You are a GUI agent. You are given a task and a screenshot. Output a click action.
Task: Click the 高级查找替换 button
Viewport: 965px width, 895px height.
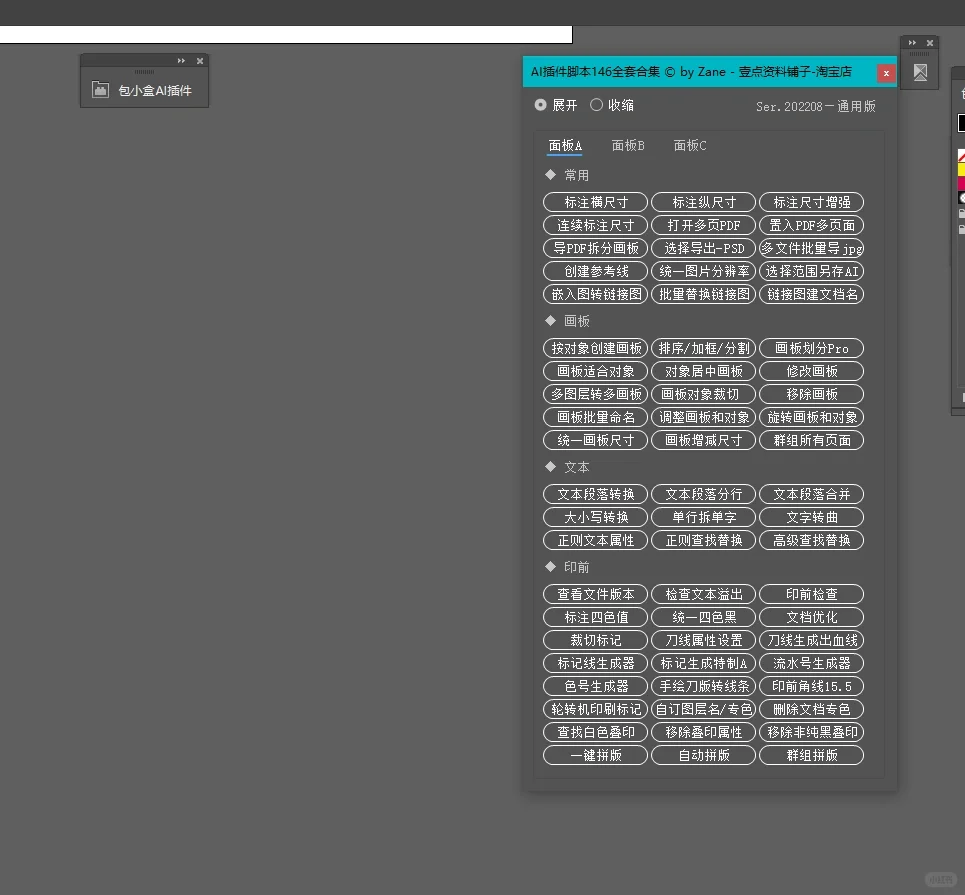point(812,540)
